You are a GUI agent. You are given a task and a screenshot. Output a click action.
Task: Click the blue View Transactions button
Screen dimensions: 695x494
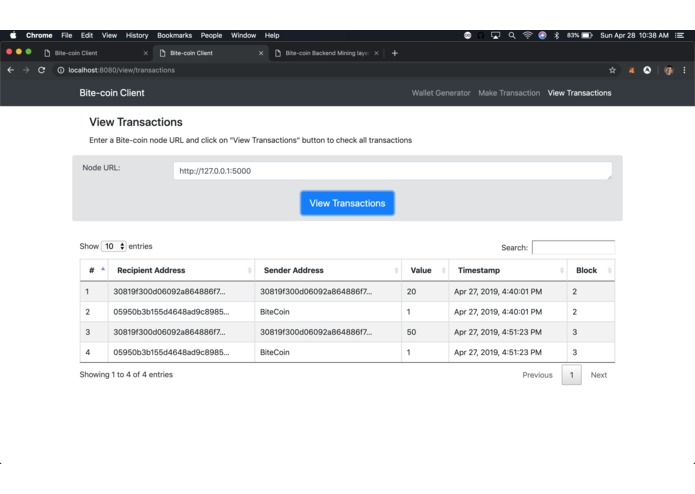click(347, 203)
